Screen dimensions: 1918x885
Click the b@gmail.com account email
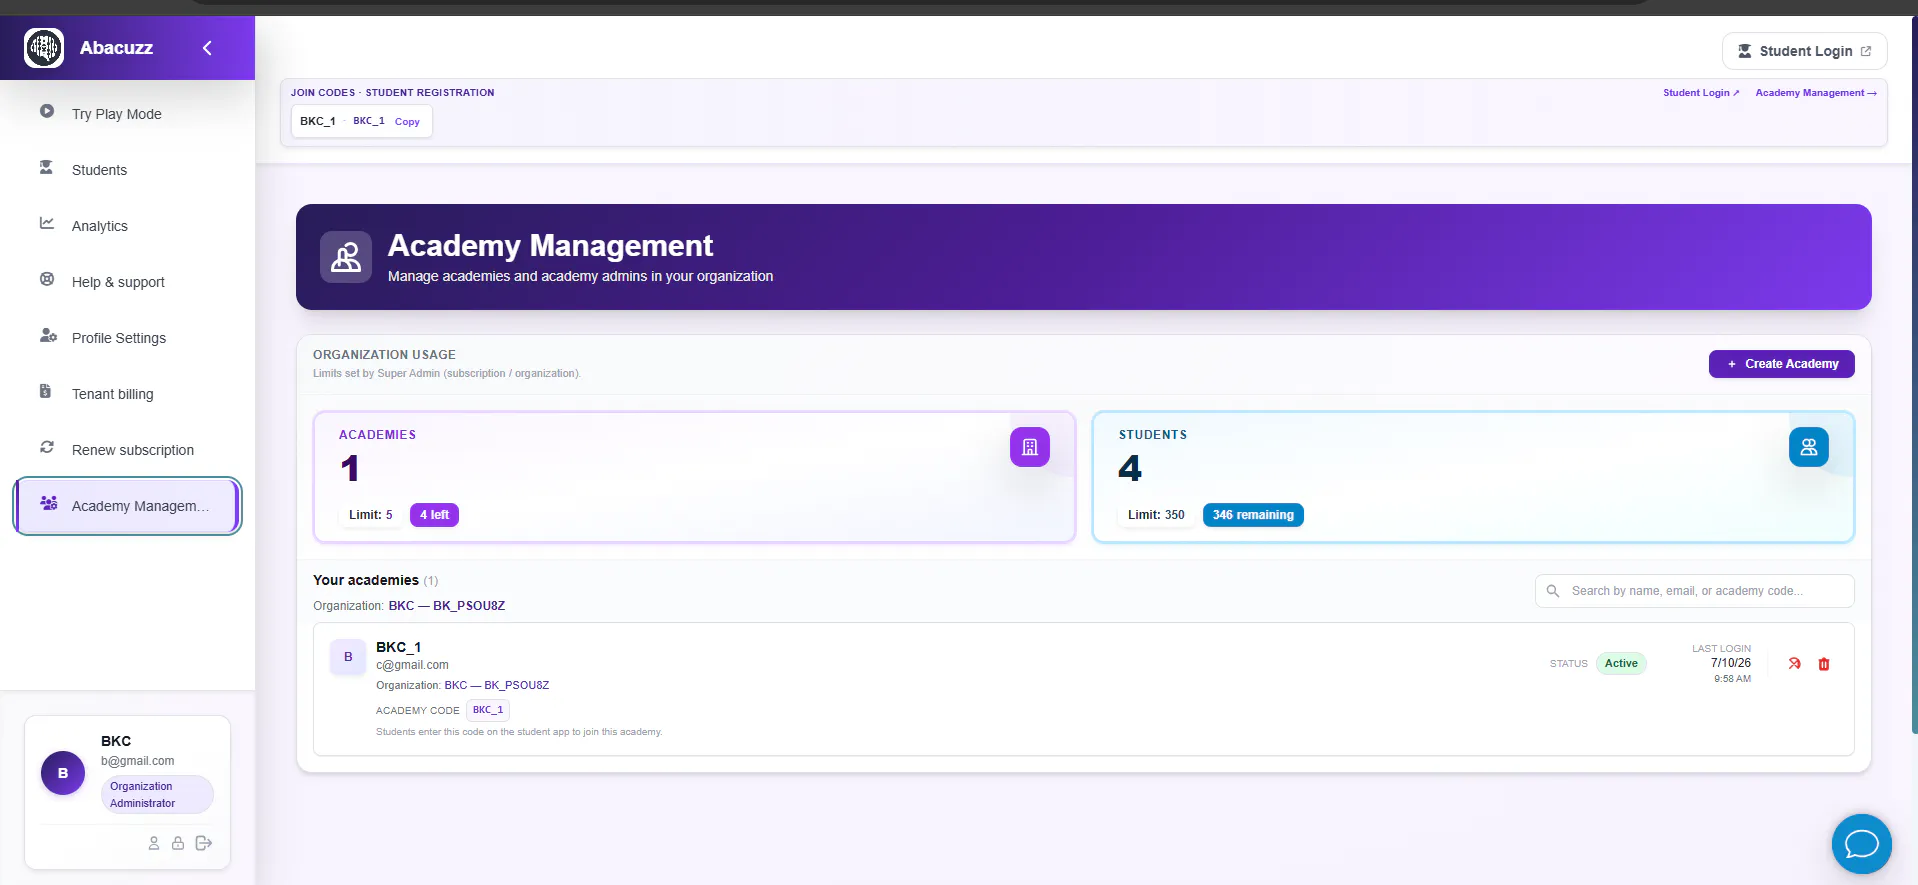(x=138, y=761)
